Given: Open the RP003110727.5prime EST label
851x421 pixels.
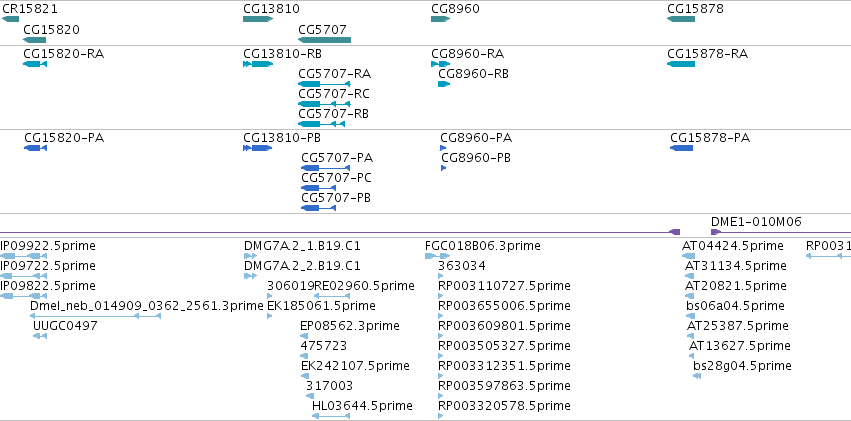Looking at the screenshot, I should click(x=504, y=285).
